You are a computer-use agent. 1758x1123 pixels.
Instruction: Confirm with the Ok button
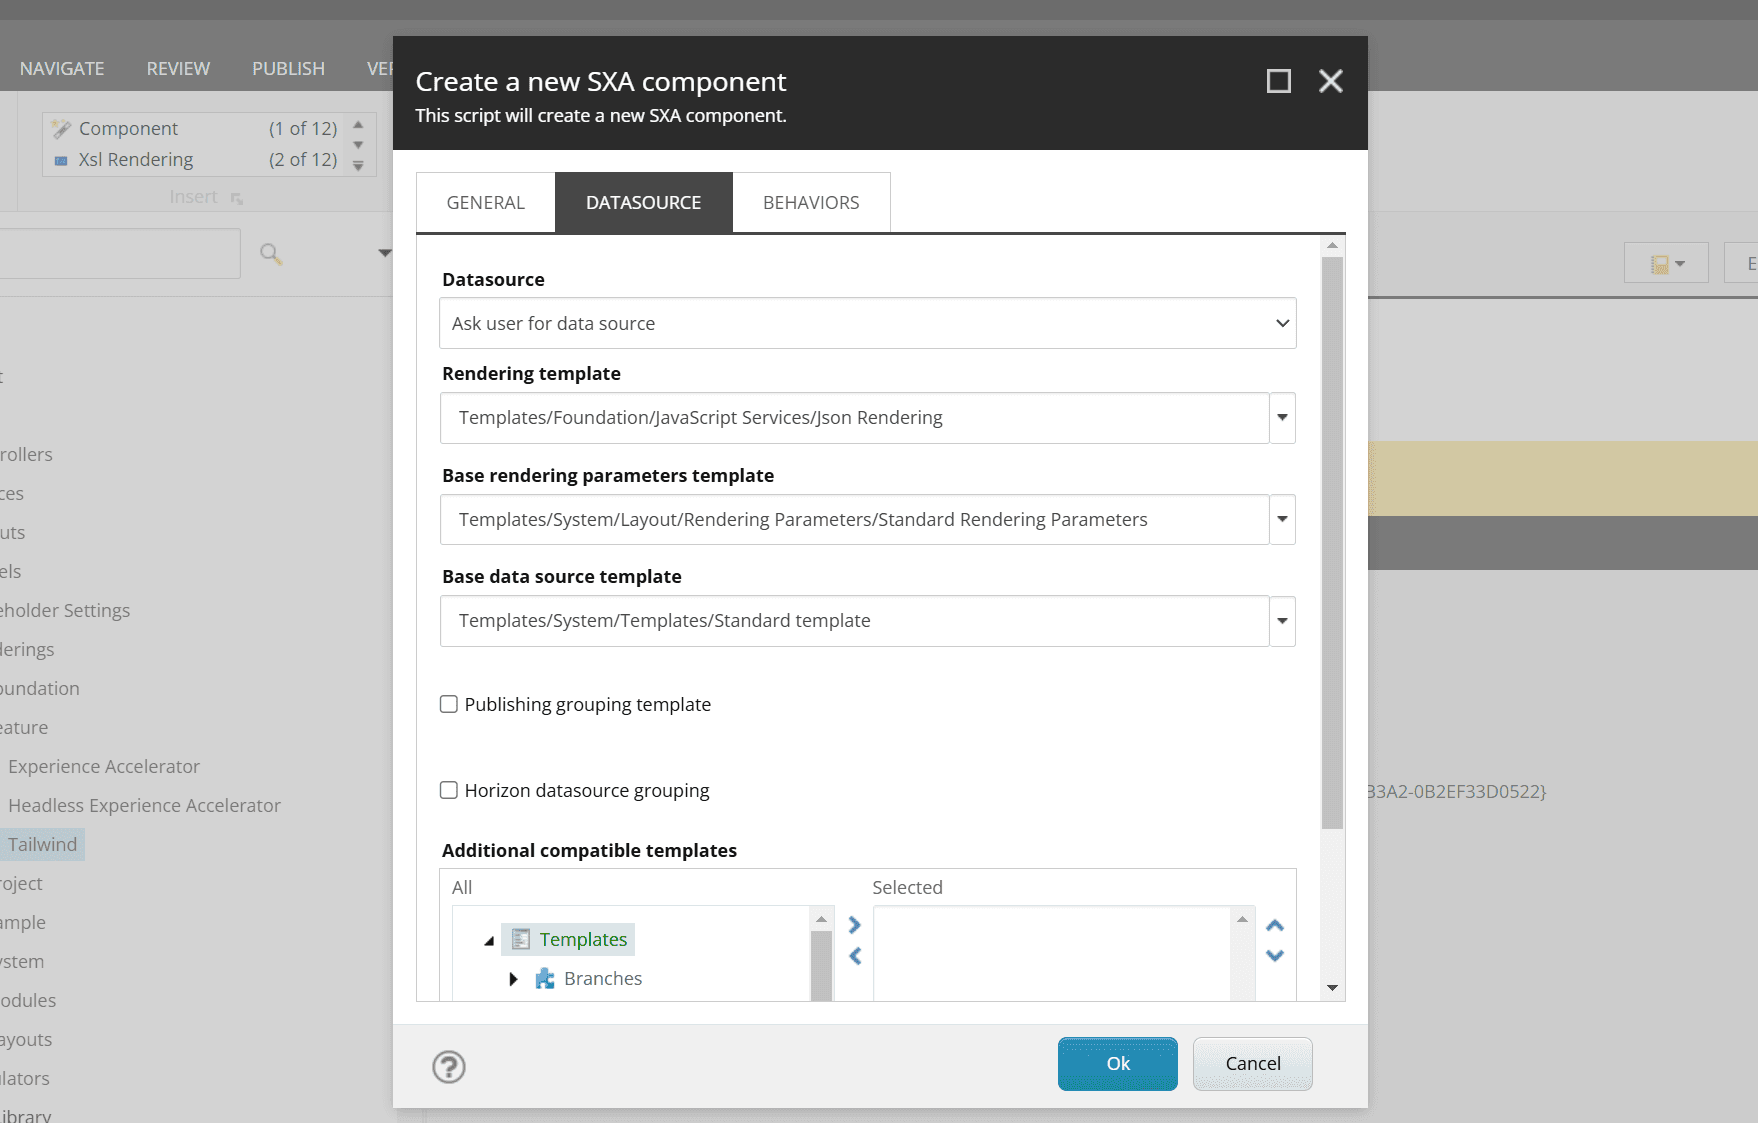(x=1117, y=1063)
